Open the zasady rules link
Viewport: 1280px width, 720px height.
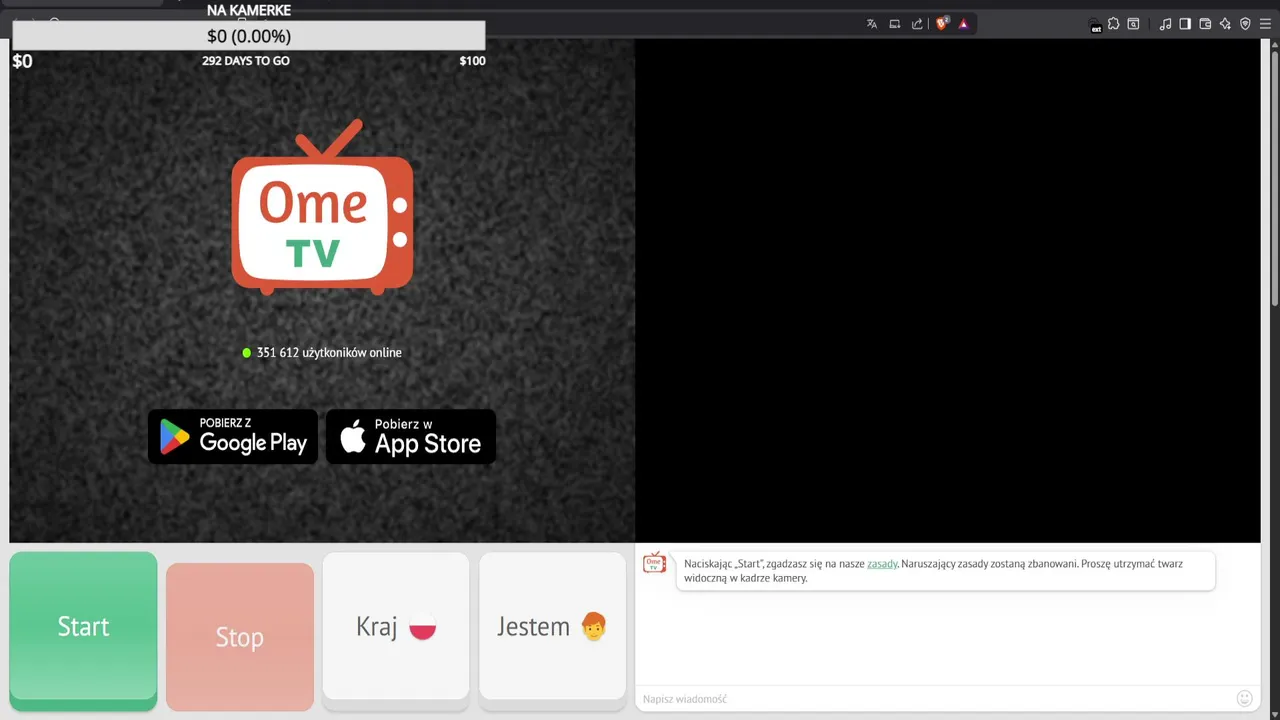tap(882, 564)
